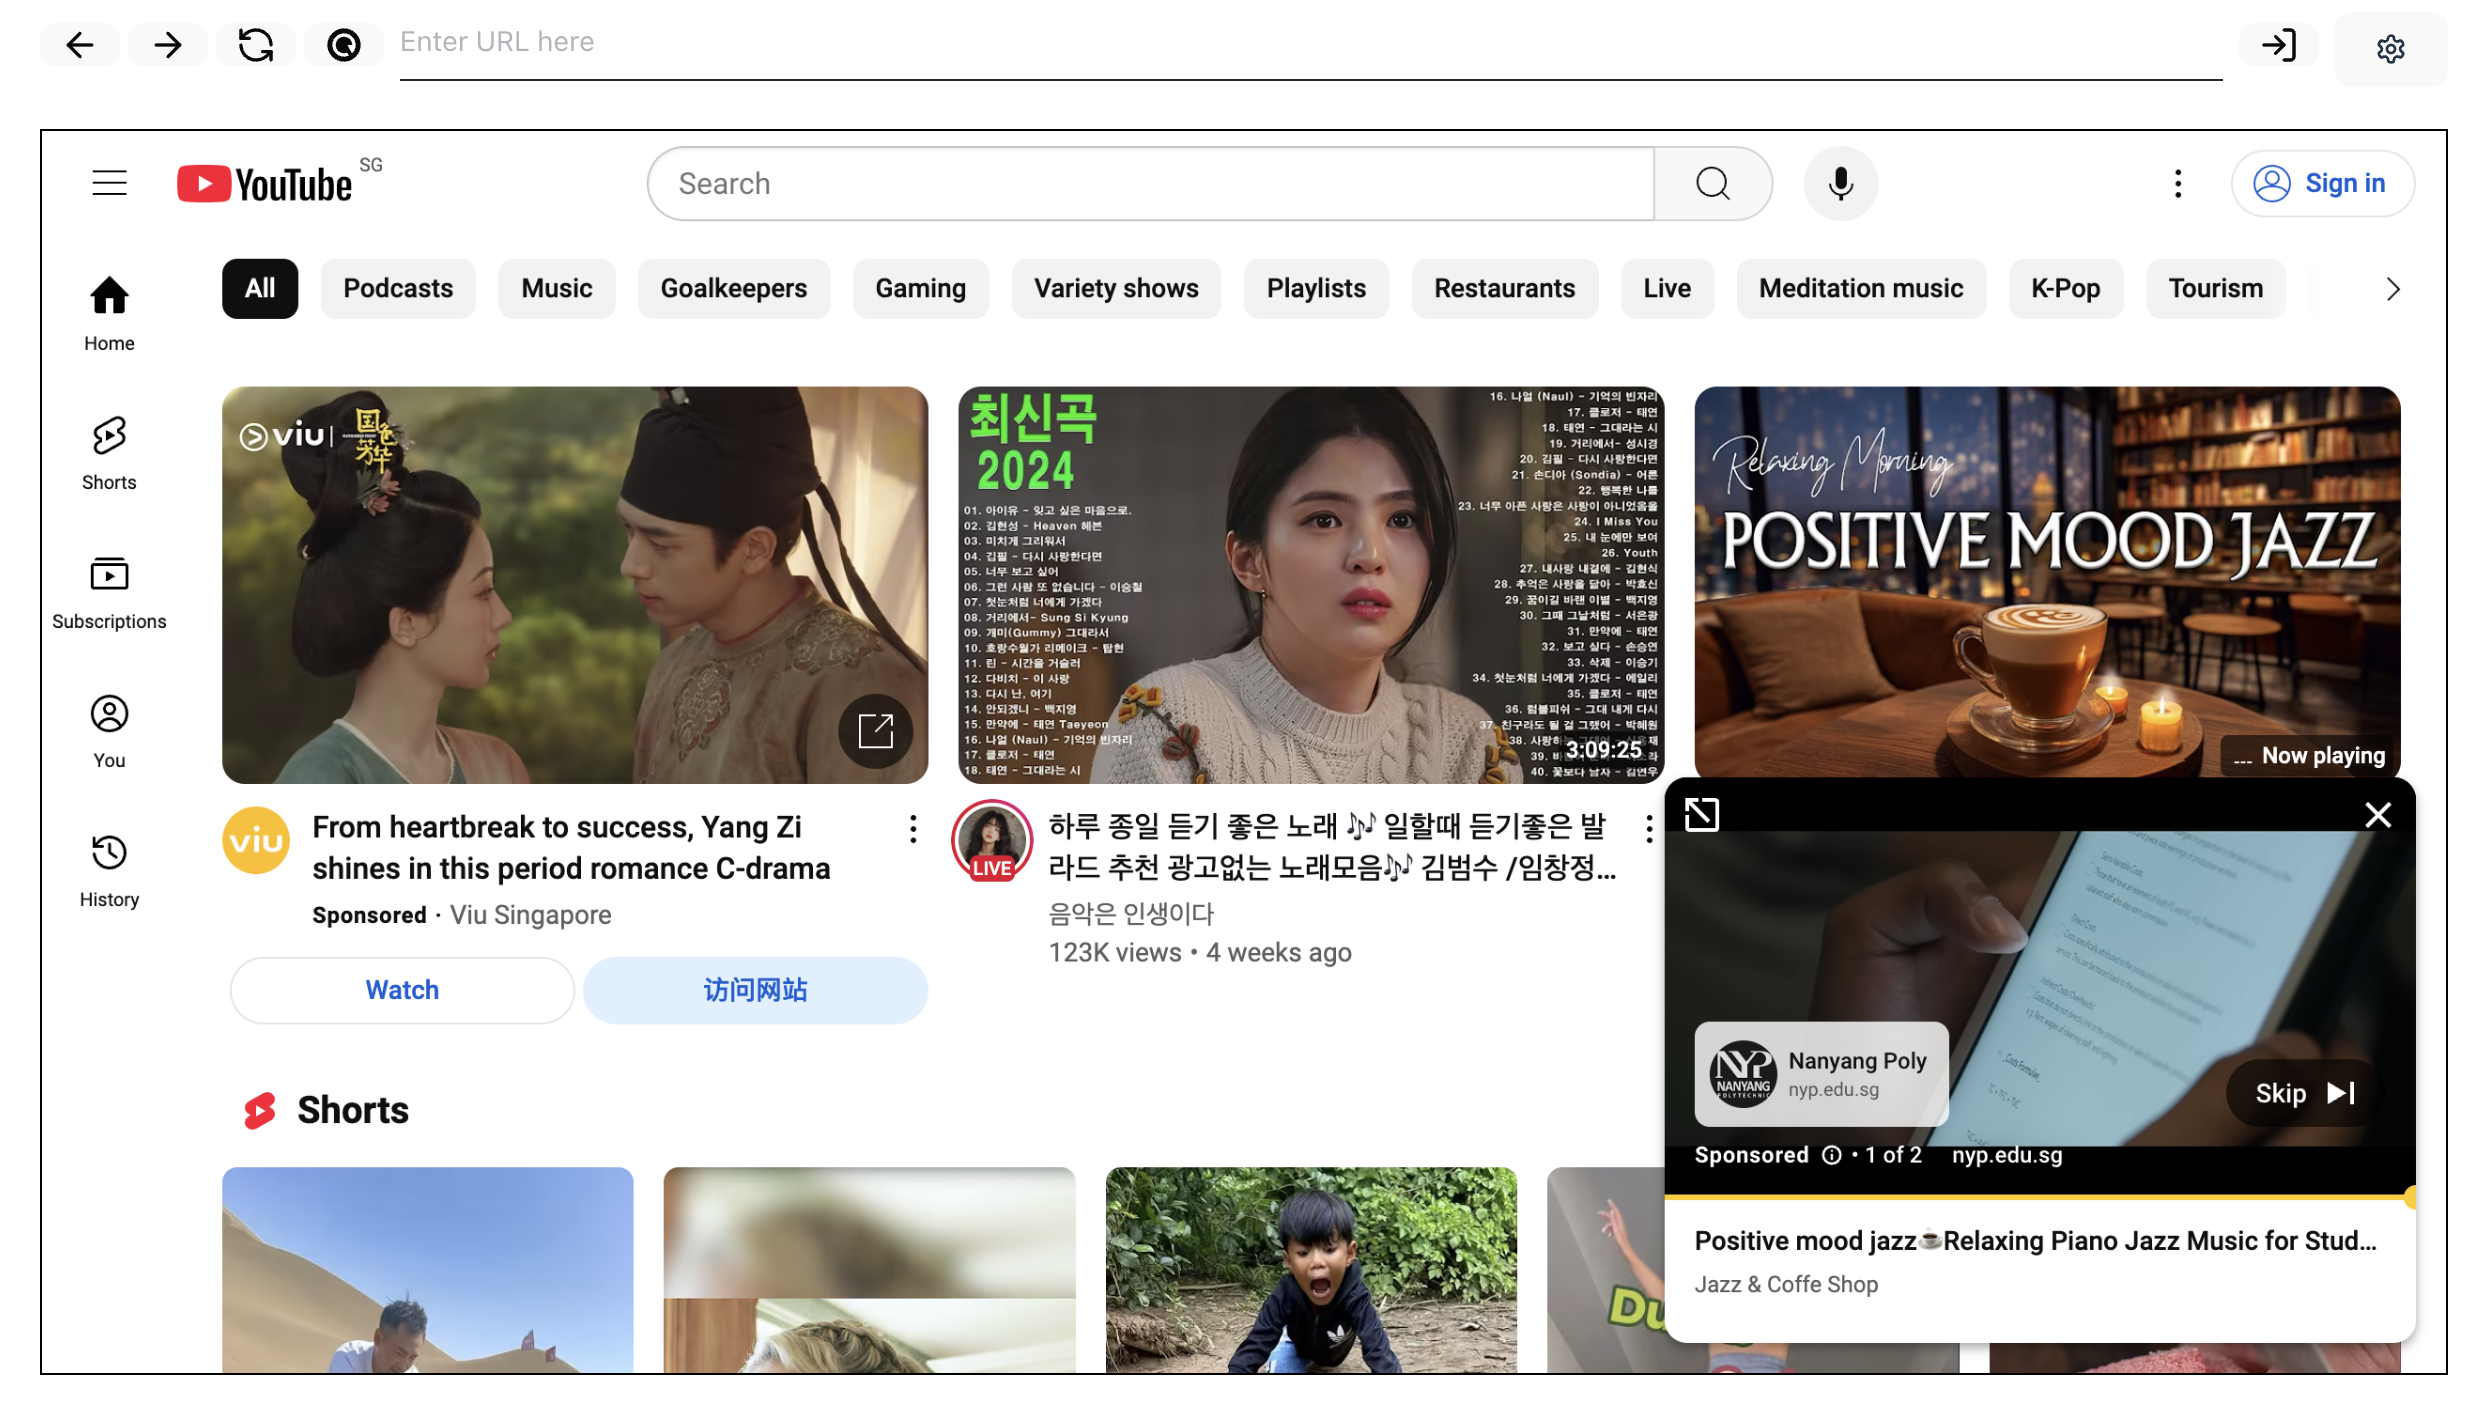Open YouTube settings three-dot menu
The height and width of the screenshot is (1416, 2478).
point(2178,184)
